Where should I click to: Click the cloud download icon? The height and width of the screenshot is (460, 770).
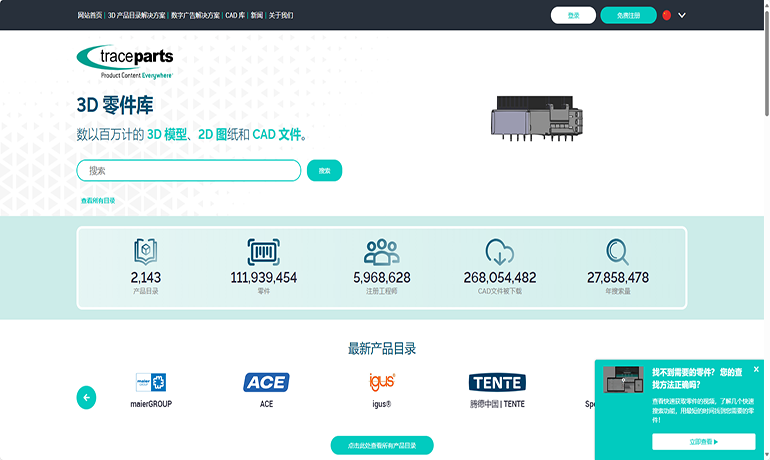[499, 252]
